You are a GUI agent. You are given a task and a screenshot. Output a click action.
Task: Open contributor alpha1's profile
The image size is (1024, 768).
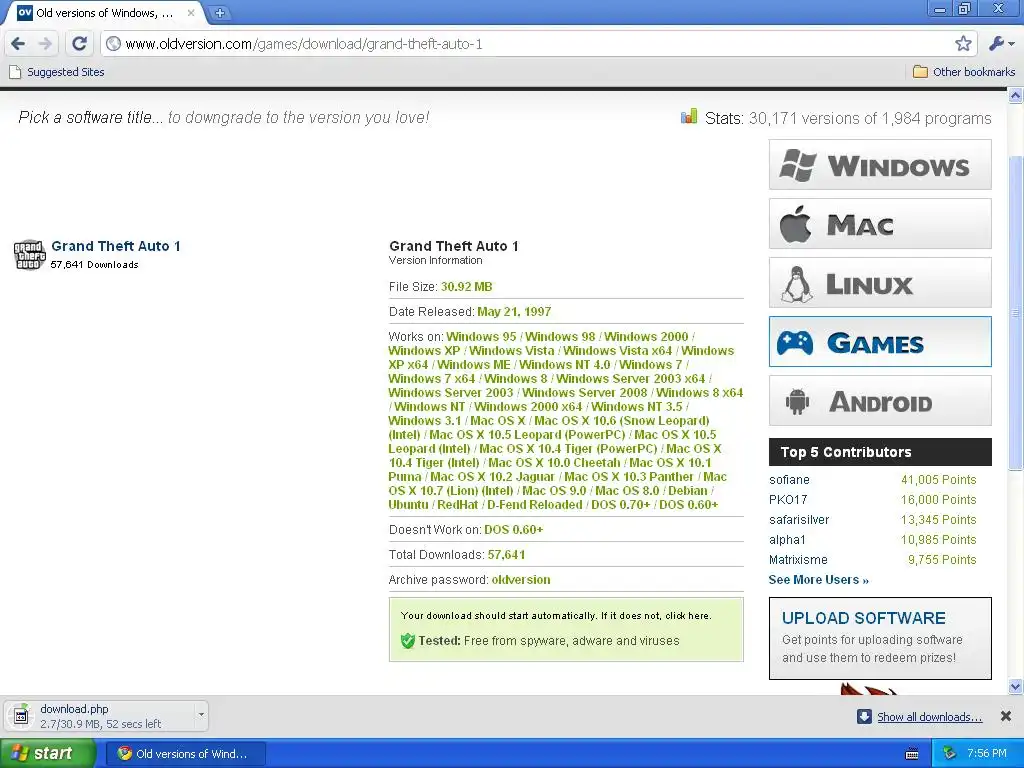787,539
